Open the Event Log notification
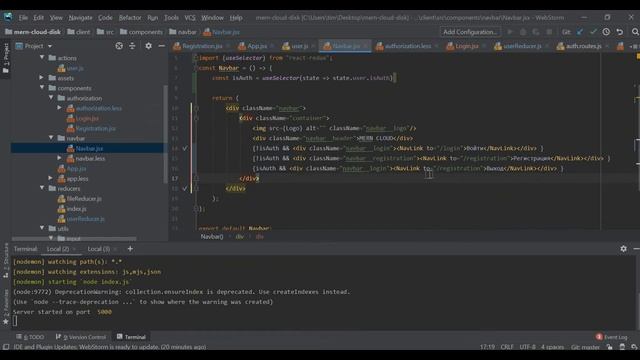 [x=611, y=337]
